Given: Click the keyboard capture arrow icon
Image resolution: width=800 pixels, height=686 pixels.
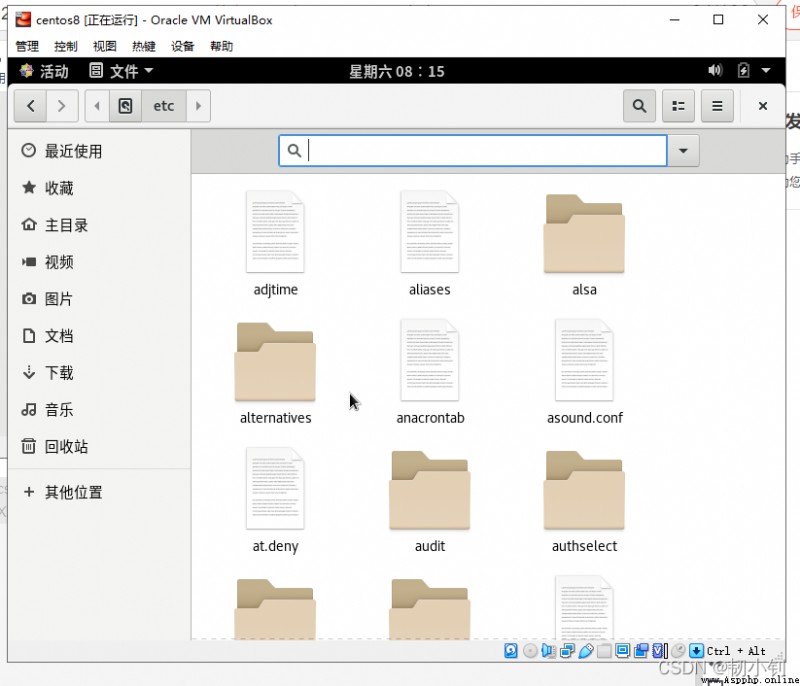Looking at the screenshot, I should click(x=696, y=651).
